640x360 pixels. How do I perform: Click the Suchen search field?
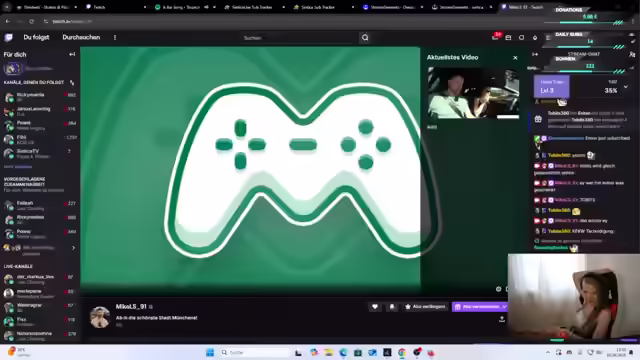pos(299,38)
